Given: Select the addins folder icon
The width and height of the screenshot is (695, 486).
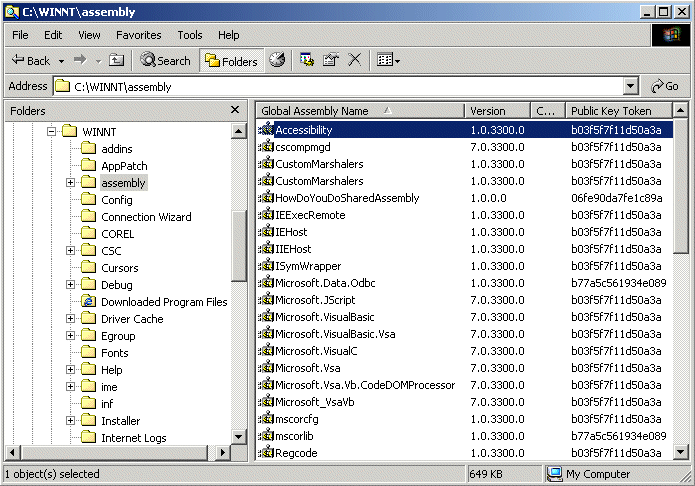Looking at the screenshot, I should pyautogui.click(x=89, y=148).
